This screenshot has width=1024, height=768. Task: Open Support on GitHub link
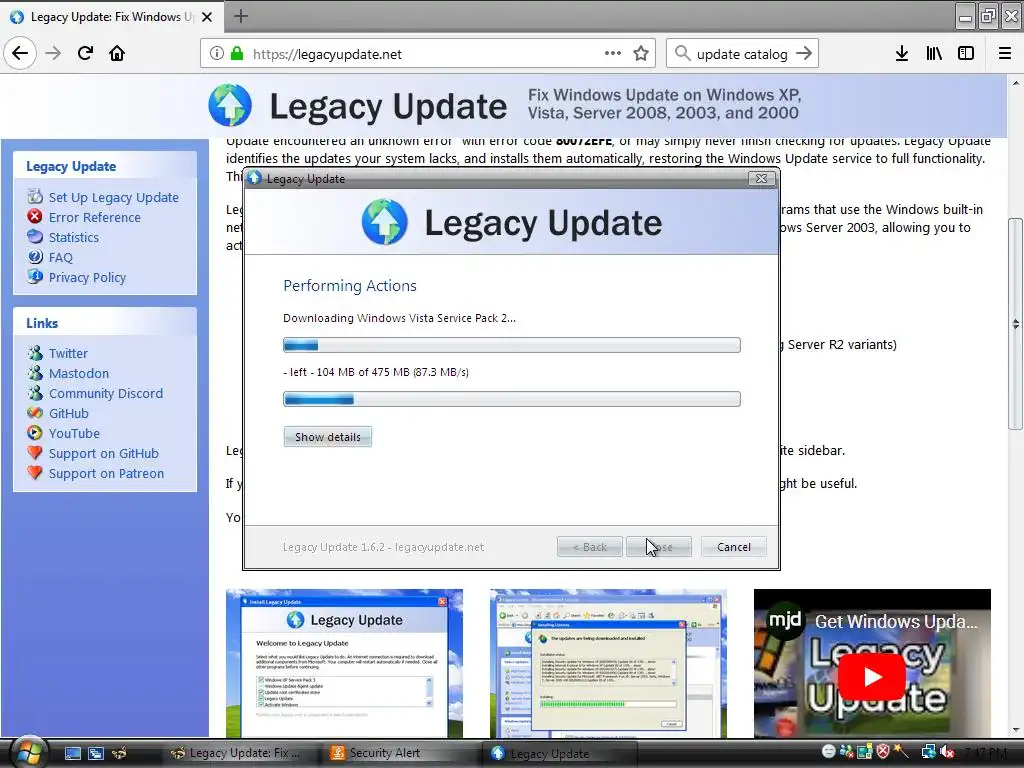[x=104, y=454]
